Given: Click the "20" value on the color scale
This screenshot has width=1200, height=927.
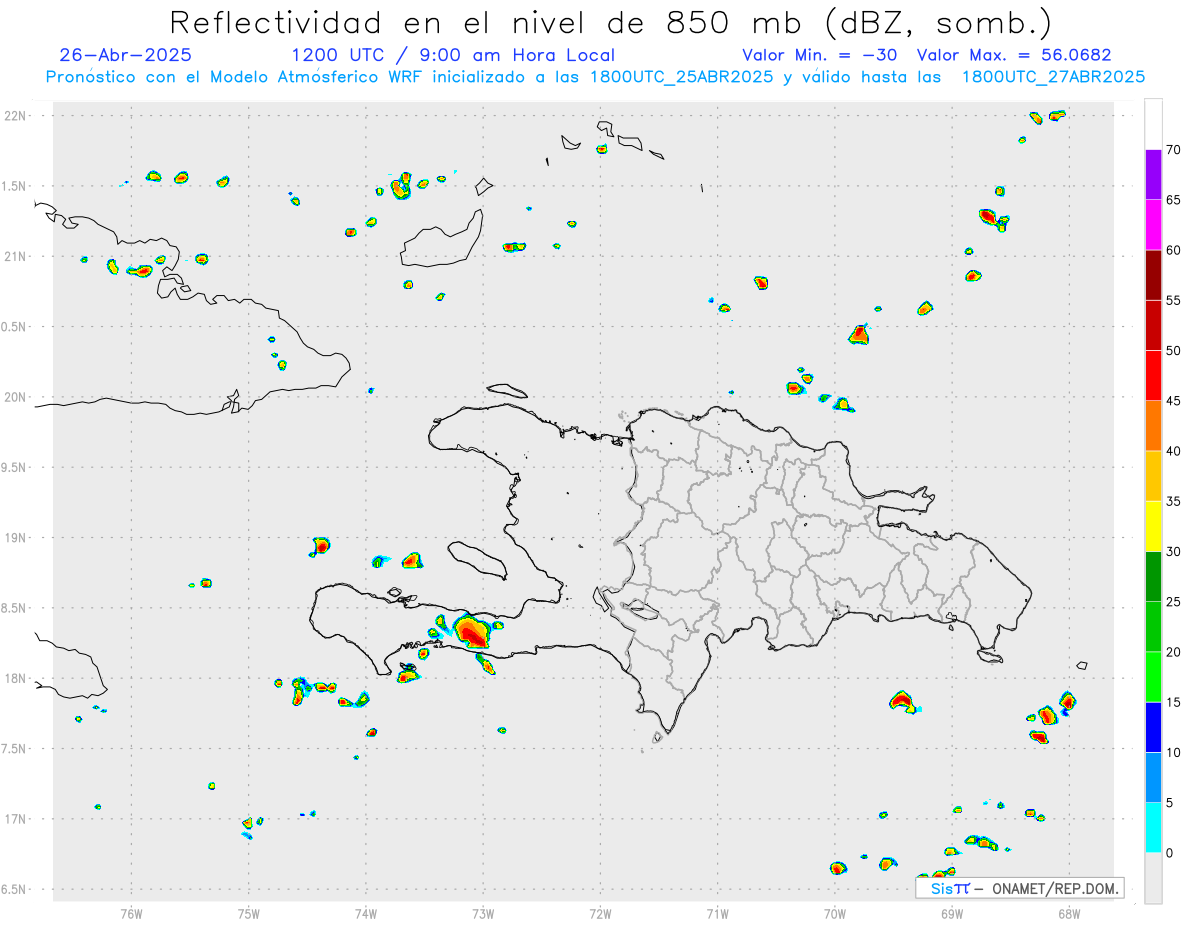Looking at the screenshot, I should 1174,652.
